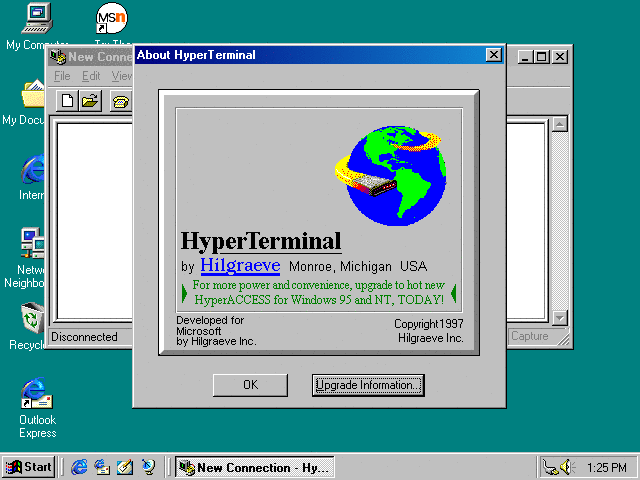Click New document icon in HyperTerminal toolbar
This screenshot has width=640, height=480.
pyautogui.click(x=67, y=100)
